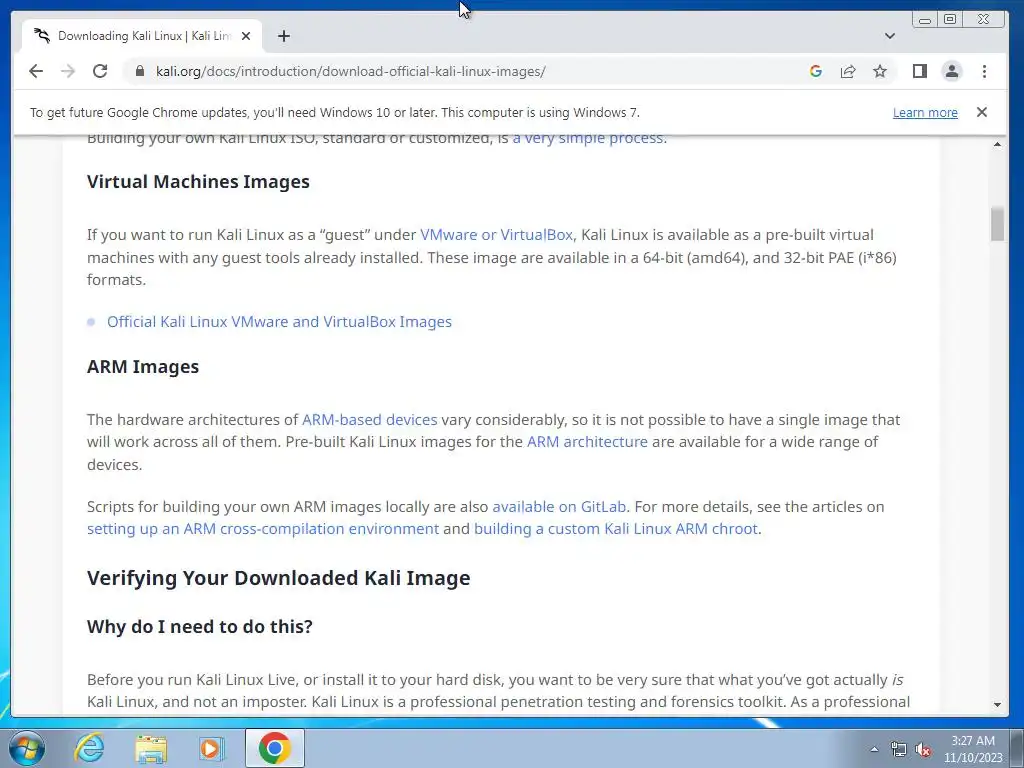Show hidden system tray icons
The image size is (1024, 768).
[x=874, y=749]
